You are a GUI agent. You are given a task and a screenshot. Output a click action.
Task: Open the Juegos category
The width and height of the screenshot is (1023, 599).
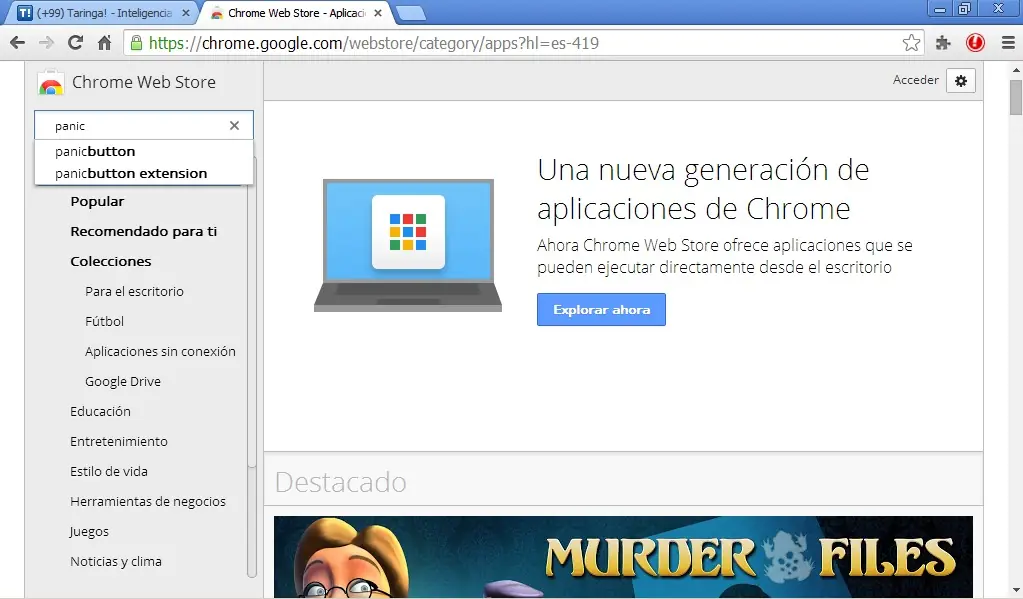89,532
